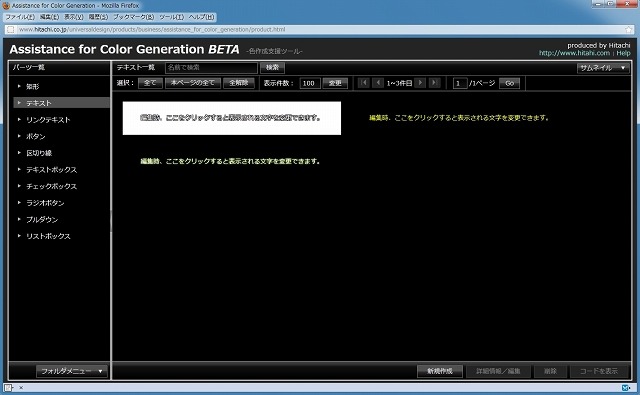Image resolution: width=640 pixels, height=395 pixels.
Task: Open the 表示(V) menu
Action: (x=74, y=17)
